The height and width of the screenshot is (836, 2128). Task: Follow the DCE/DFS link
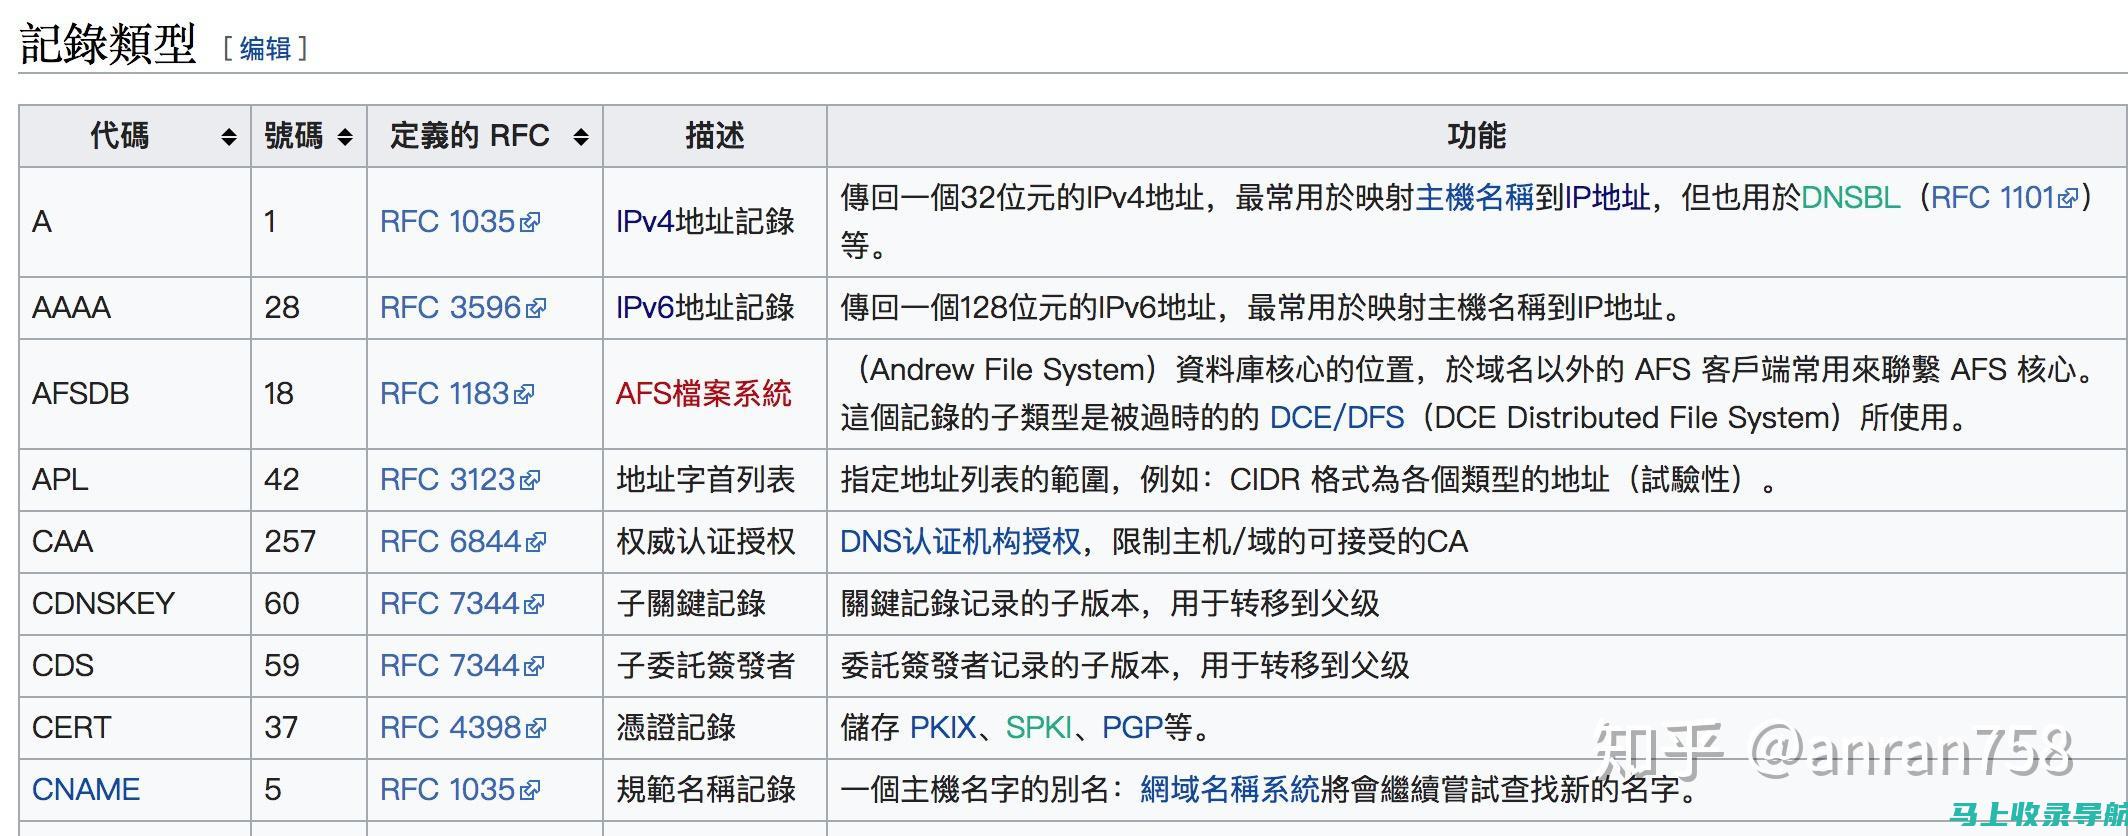1337,417
